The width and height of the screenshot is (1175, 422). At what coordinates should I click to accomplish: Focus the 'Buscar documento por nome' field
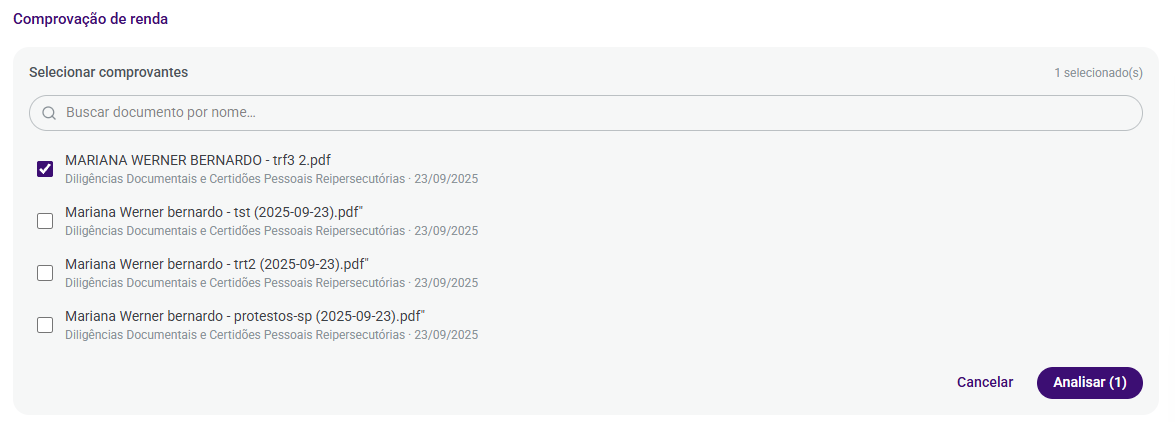pyautogui.click(x=585, y=113)
